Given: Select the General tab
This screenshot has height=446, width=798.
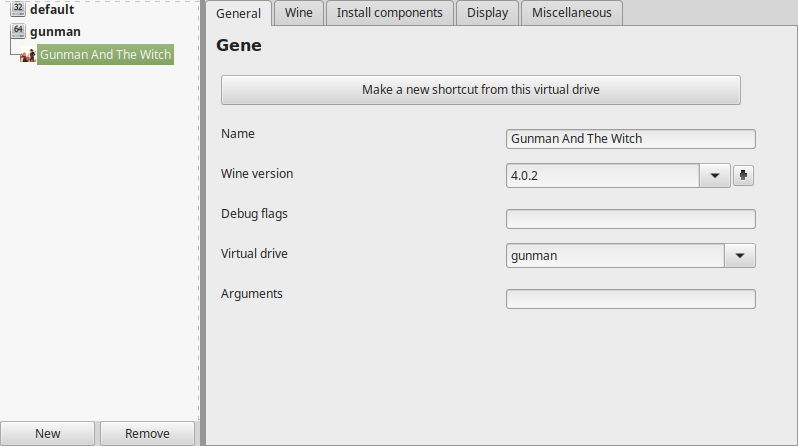Looking at the screenshot, I should click(238, 13).
